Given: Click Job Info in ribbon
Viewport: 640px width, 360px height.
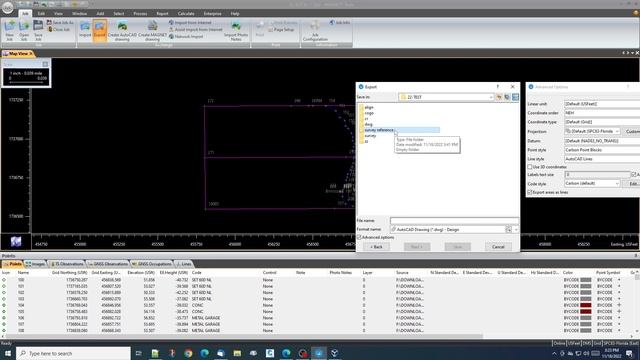Looking at the screenshot, I should (x=340, y=22).
